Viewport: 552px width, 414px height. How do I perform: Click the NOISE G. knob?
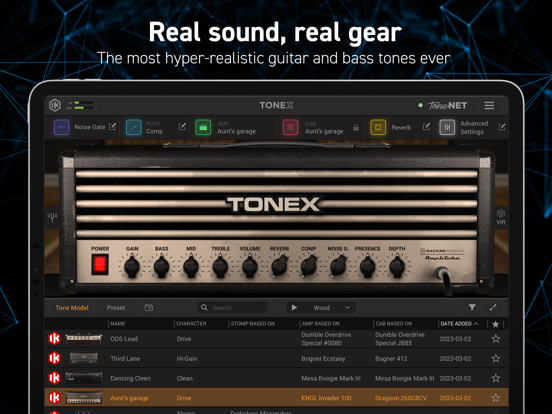(338, 266)
